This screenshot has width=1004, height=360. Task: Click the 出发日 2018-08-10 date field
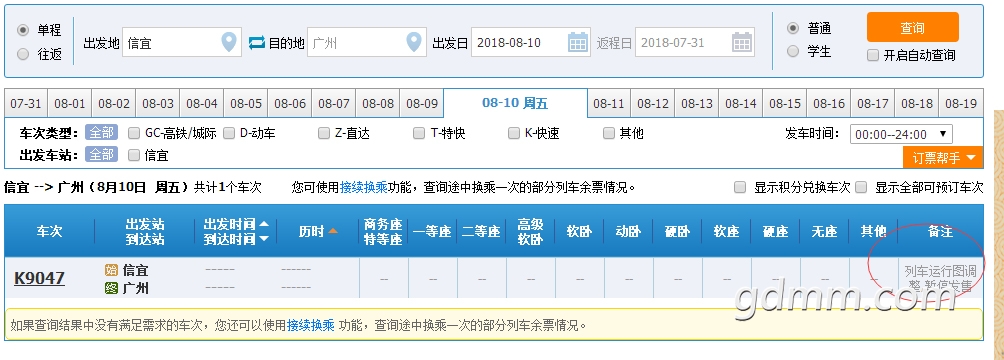click(x=531, y=43)
